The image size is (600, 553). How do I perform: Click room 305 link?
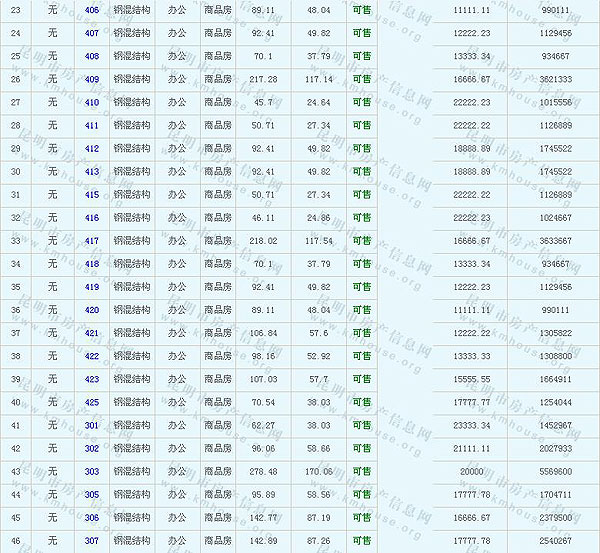tap(92, 494)
